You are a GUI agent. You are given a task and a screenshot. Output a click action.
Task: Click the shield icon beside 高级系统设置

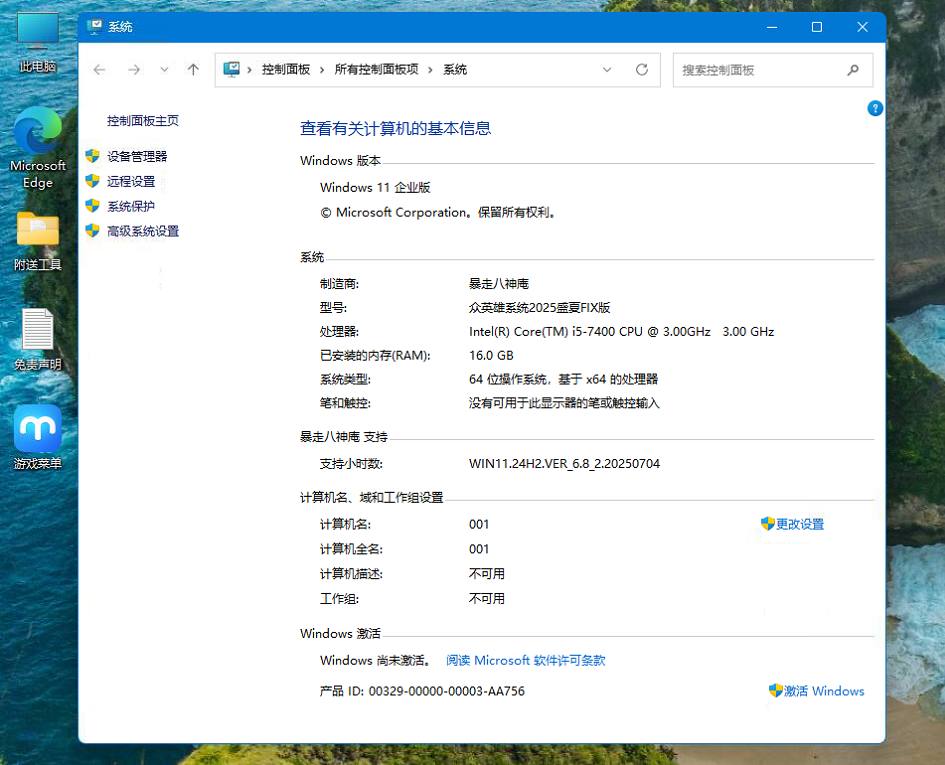[92, 231]
